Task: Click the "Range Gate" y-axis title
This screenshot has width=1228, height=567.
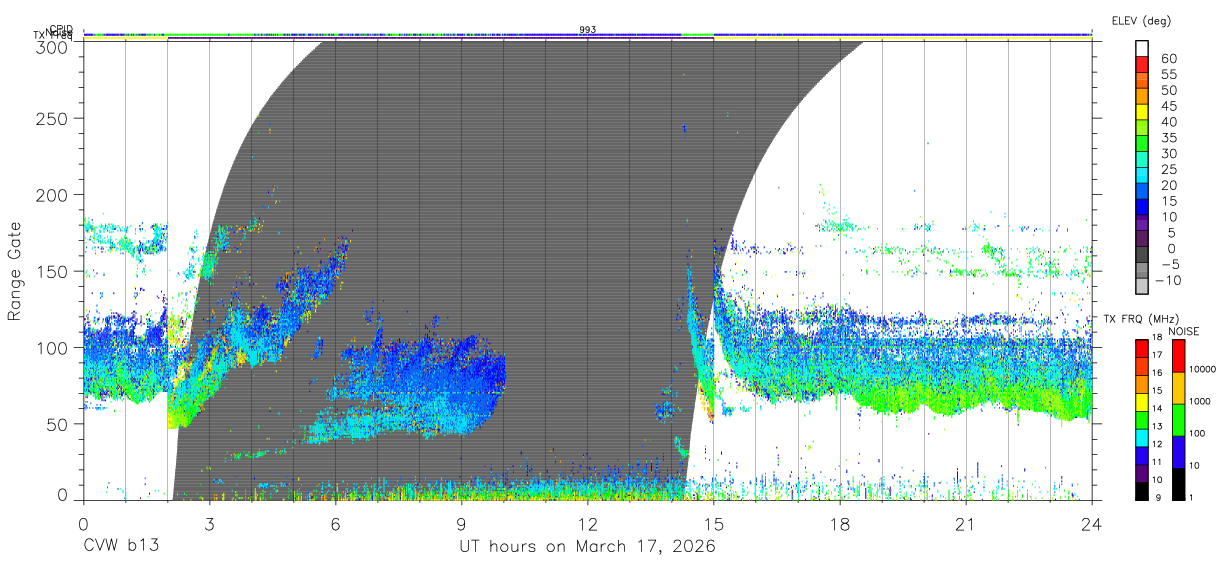Action: (15, 270)
